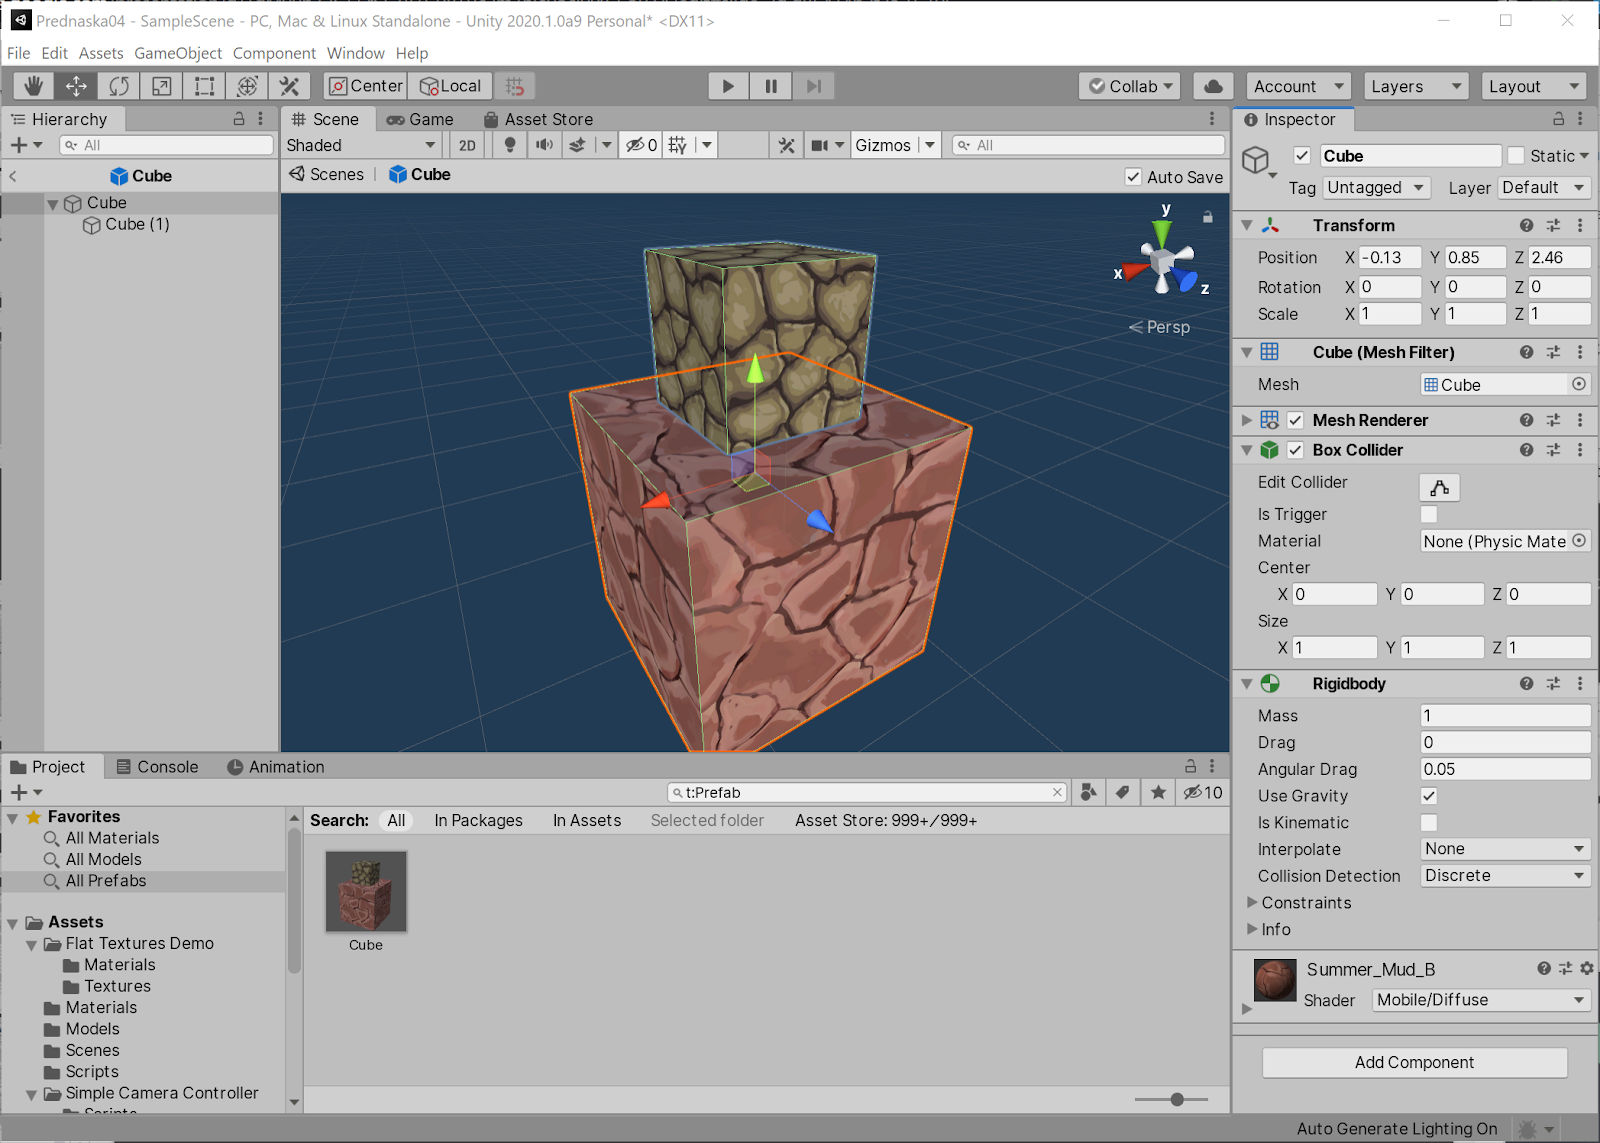Click the Inspector lock icon
Image resolution: width=1600 pixels, height=1143 pixels.
(x=1558, y=119)
